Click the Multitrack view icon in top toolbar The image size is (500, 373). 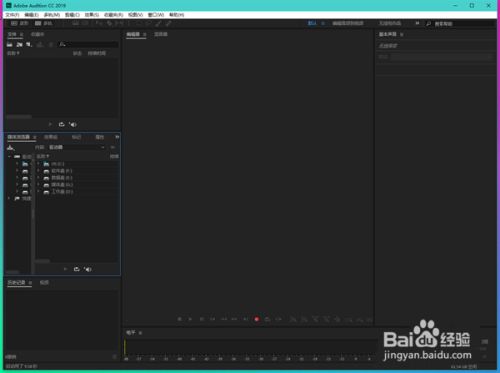coord(38,23)
